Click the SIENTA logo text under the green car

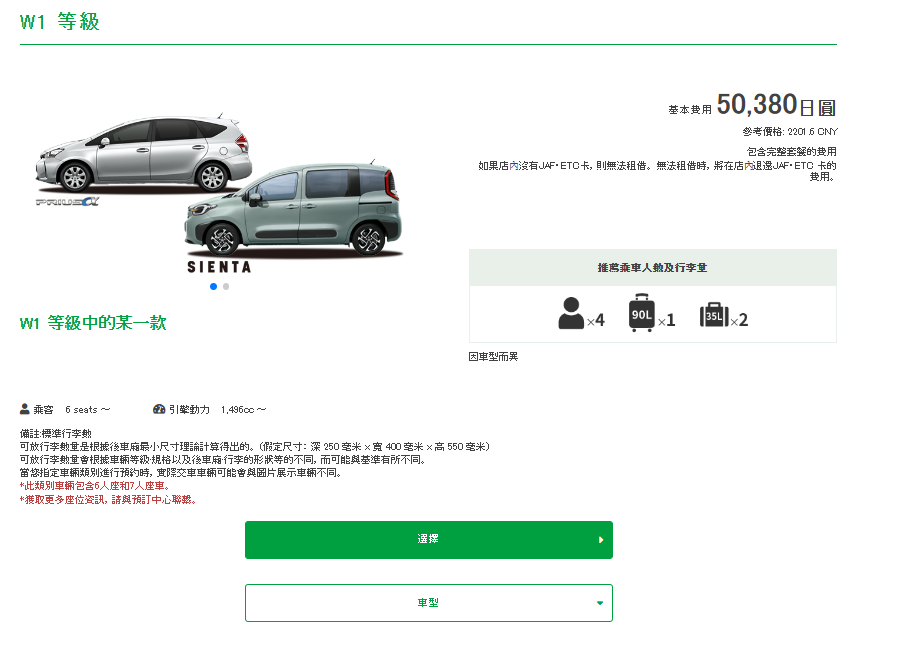click(x=219, y=267)
